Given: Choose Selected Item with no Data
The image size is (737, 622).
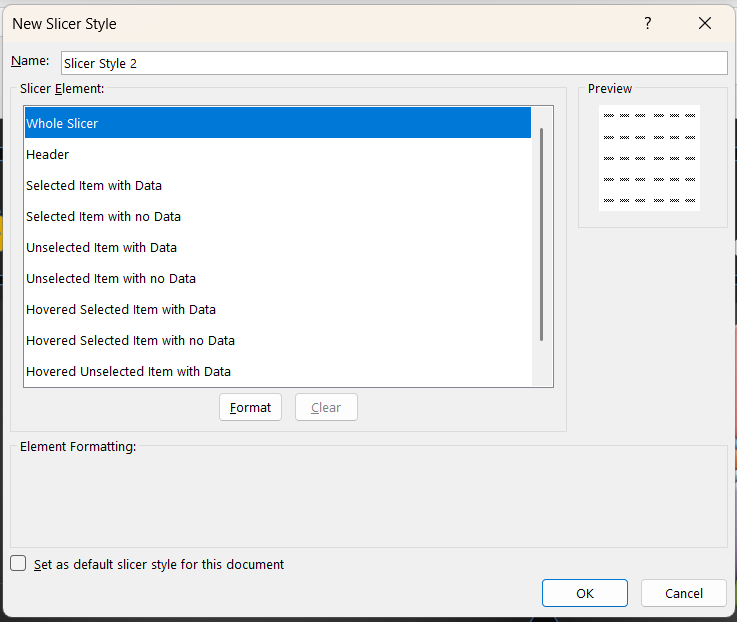Looking at the screenshot, I should point(278,216).
